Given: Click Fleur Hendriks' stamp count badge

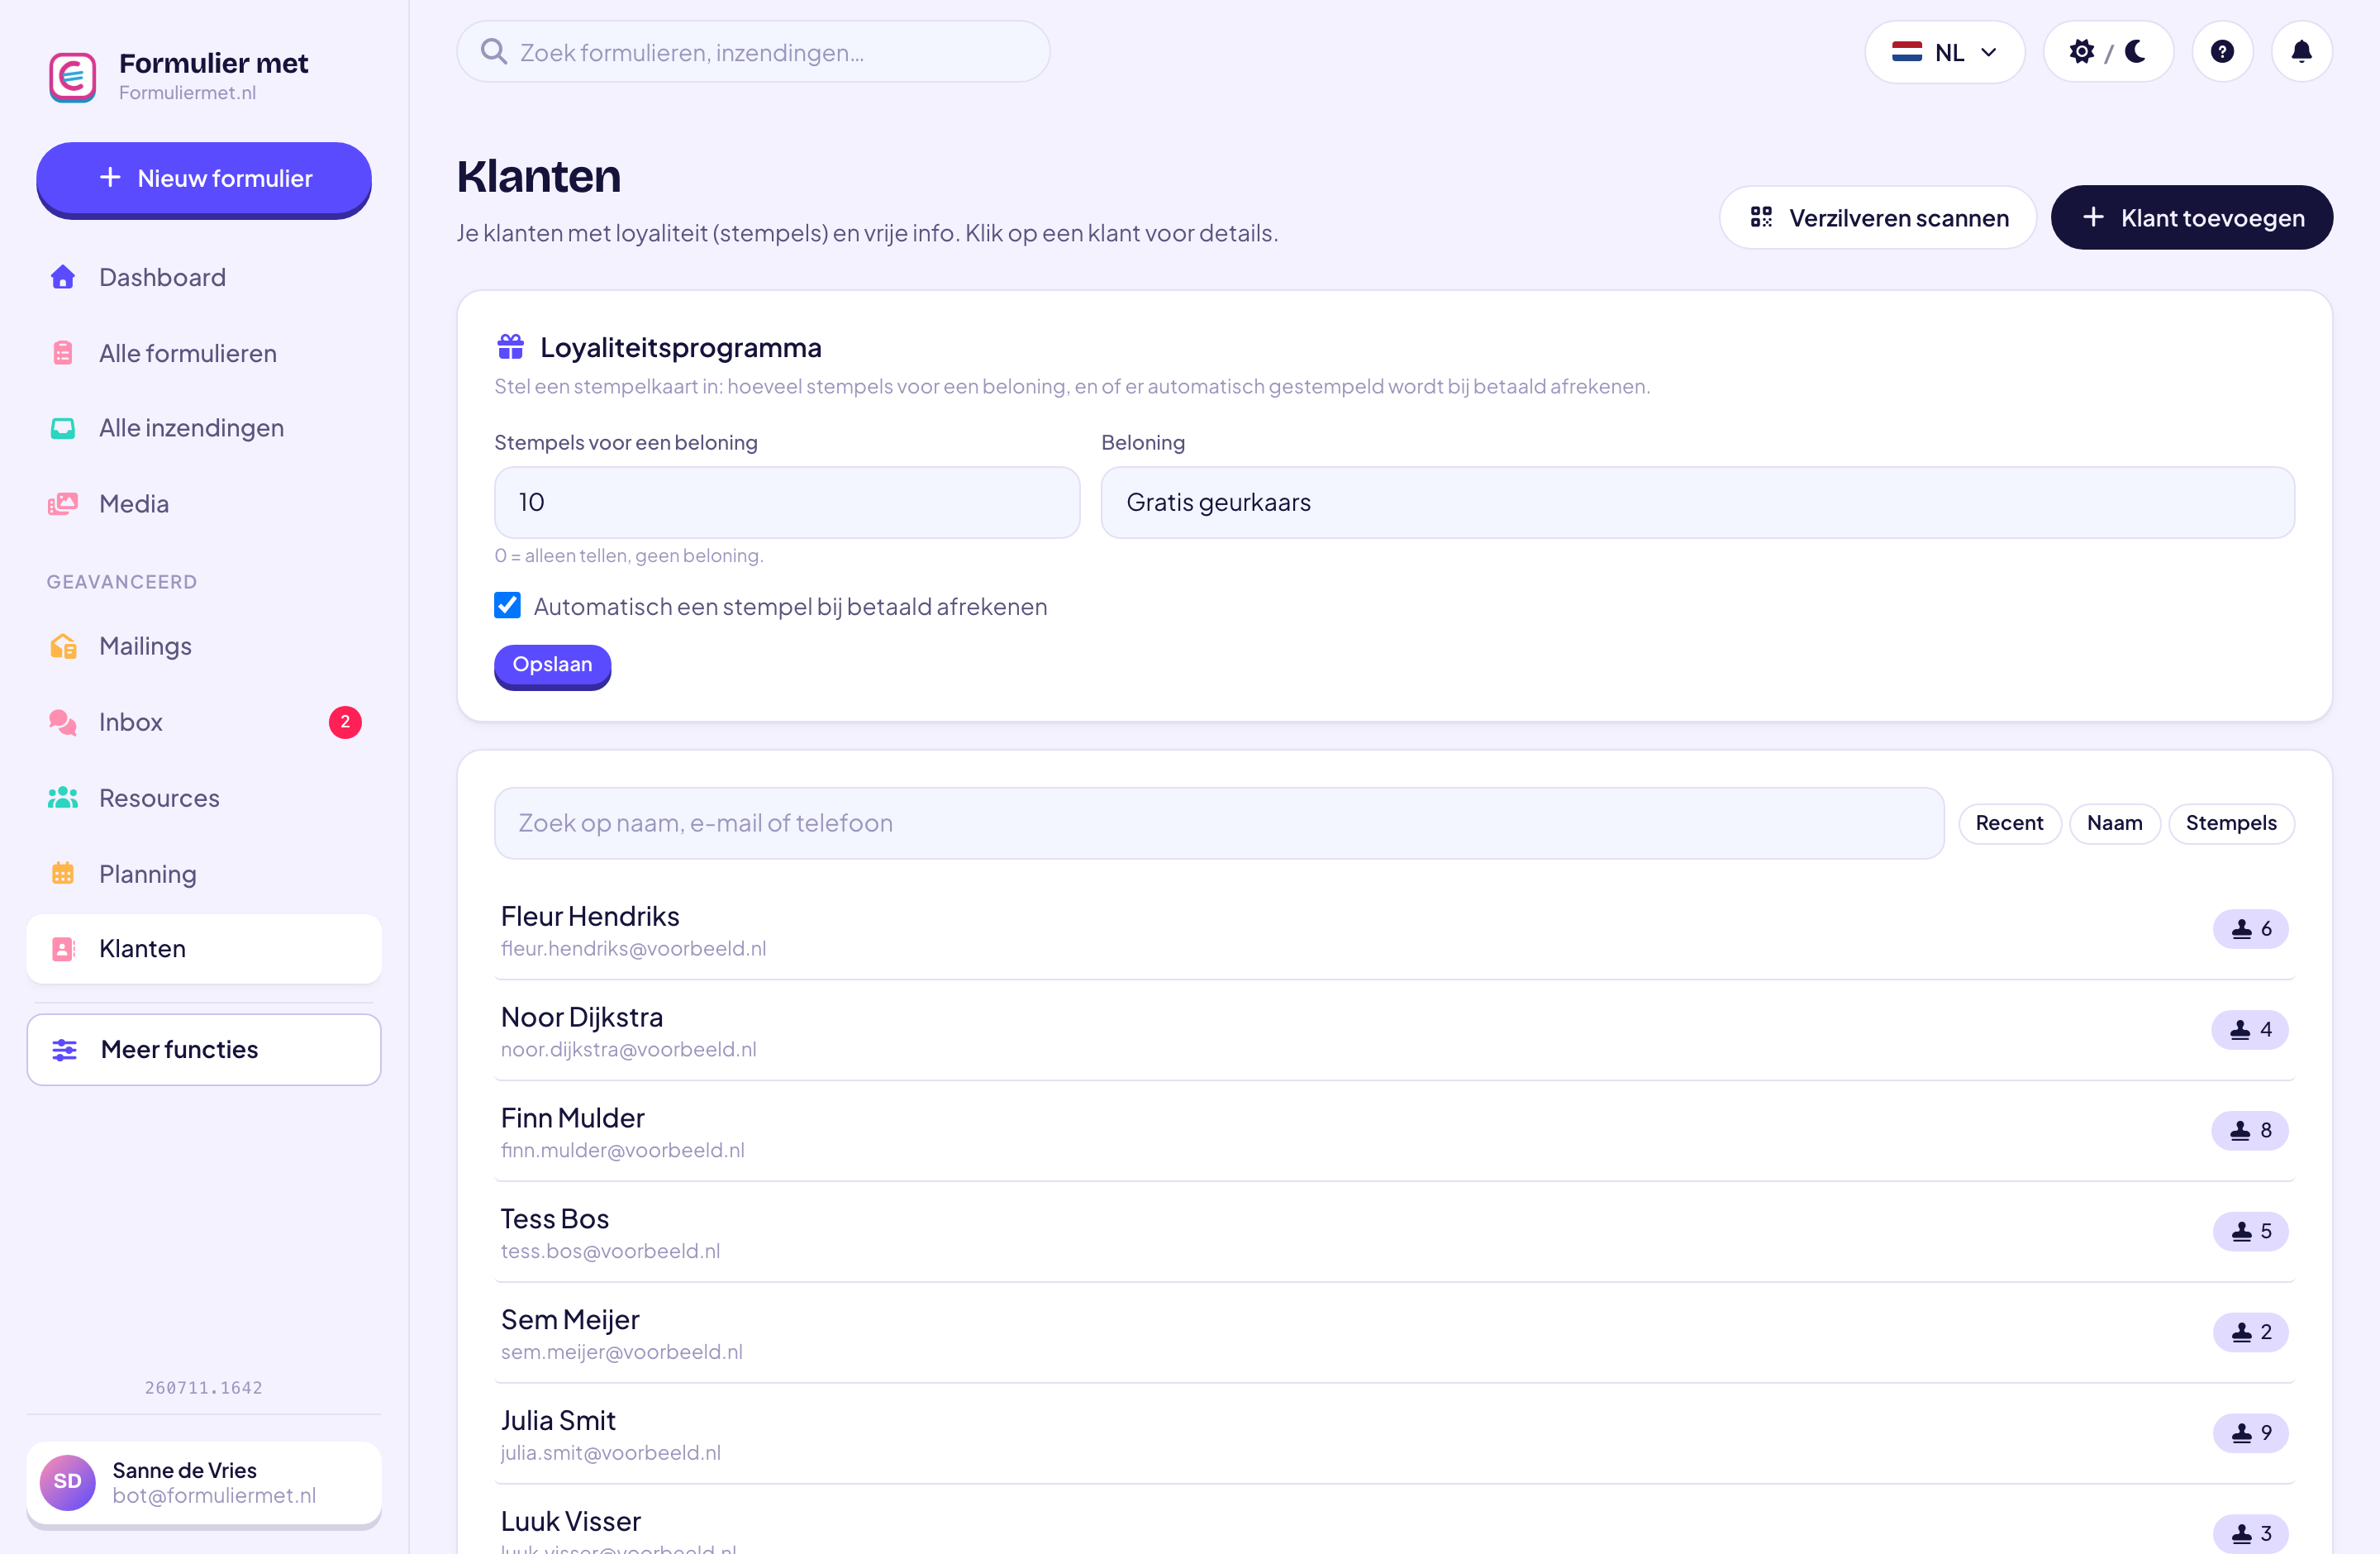Looking at the screenshot, I should click(2250, 929).
